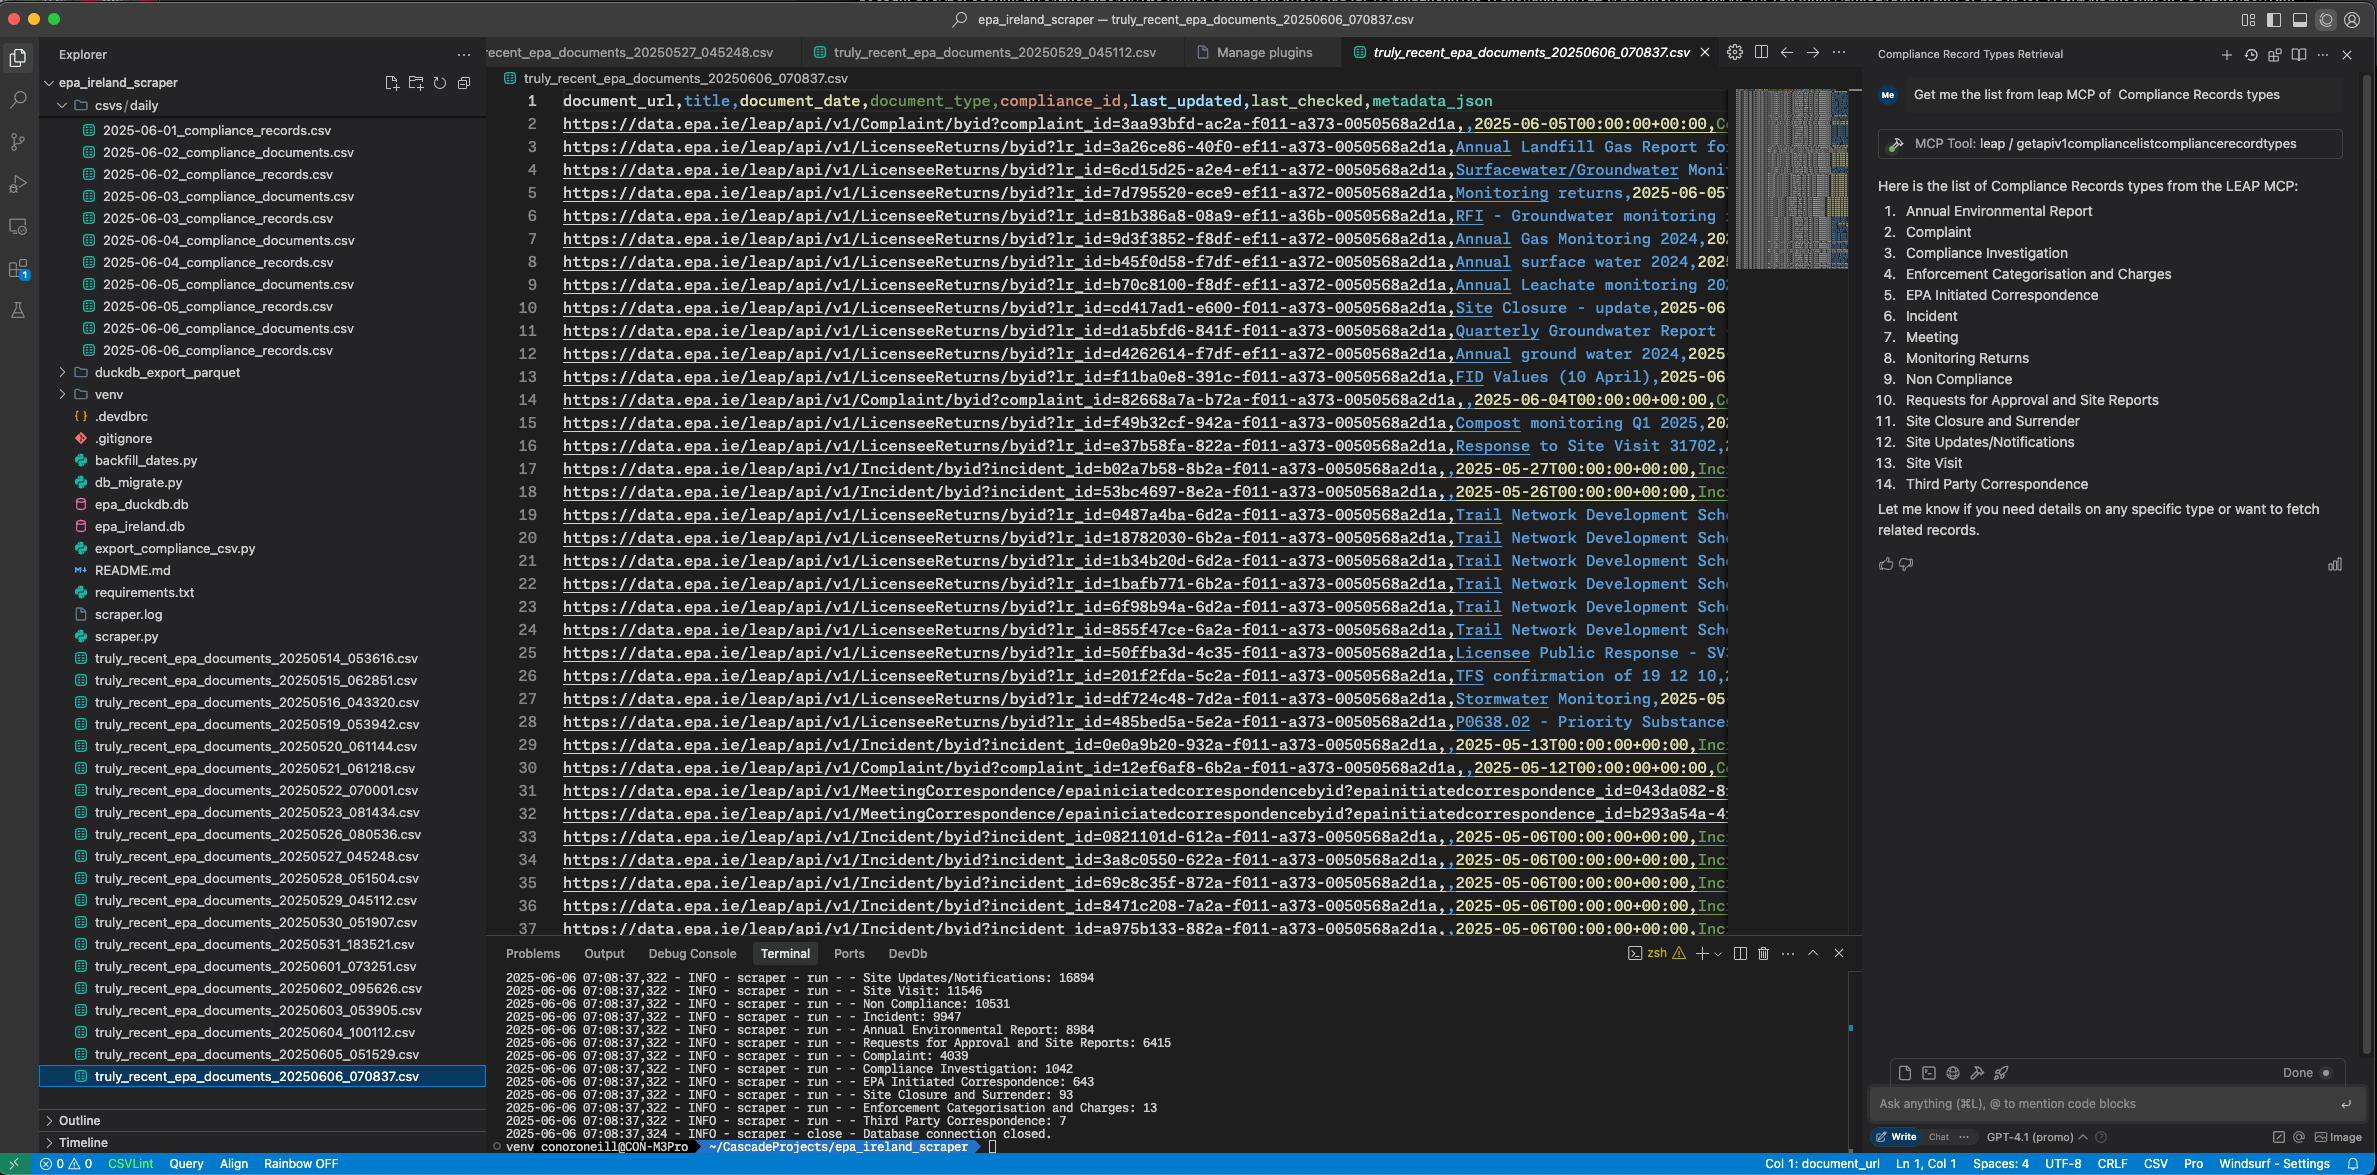Screen dimensions: 2377x1175
Task: Open the Source Control view
Action: click(18, 142)
